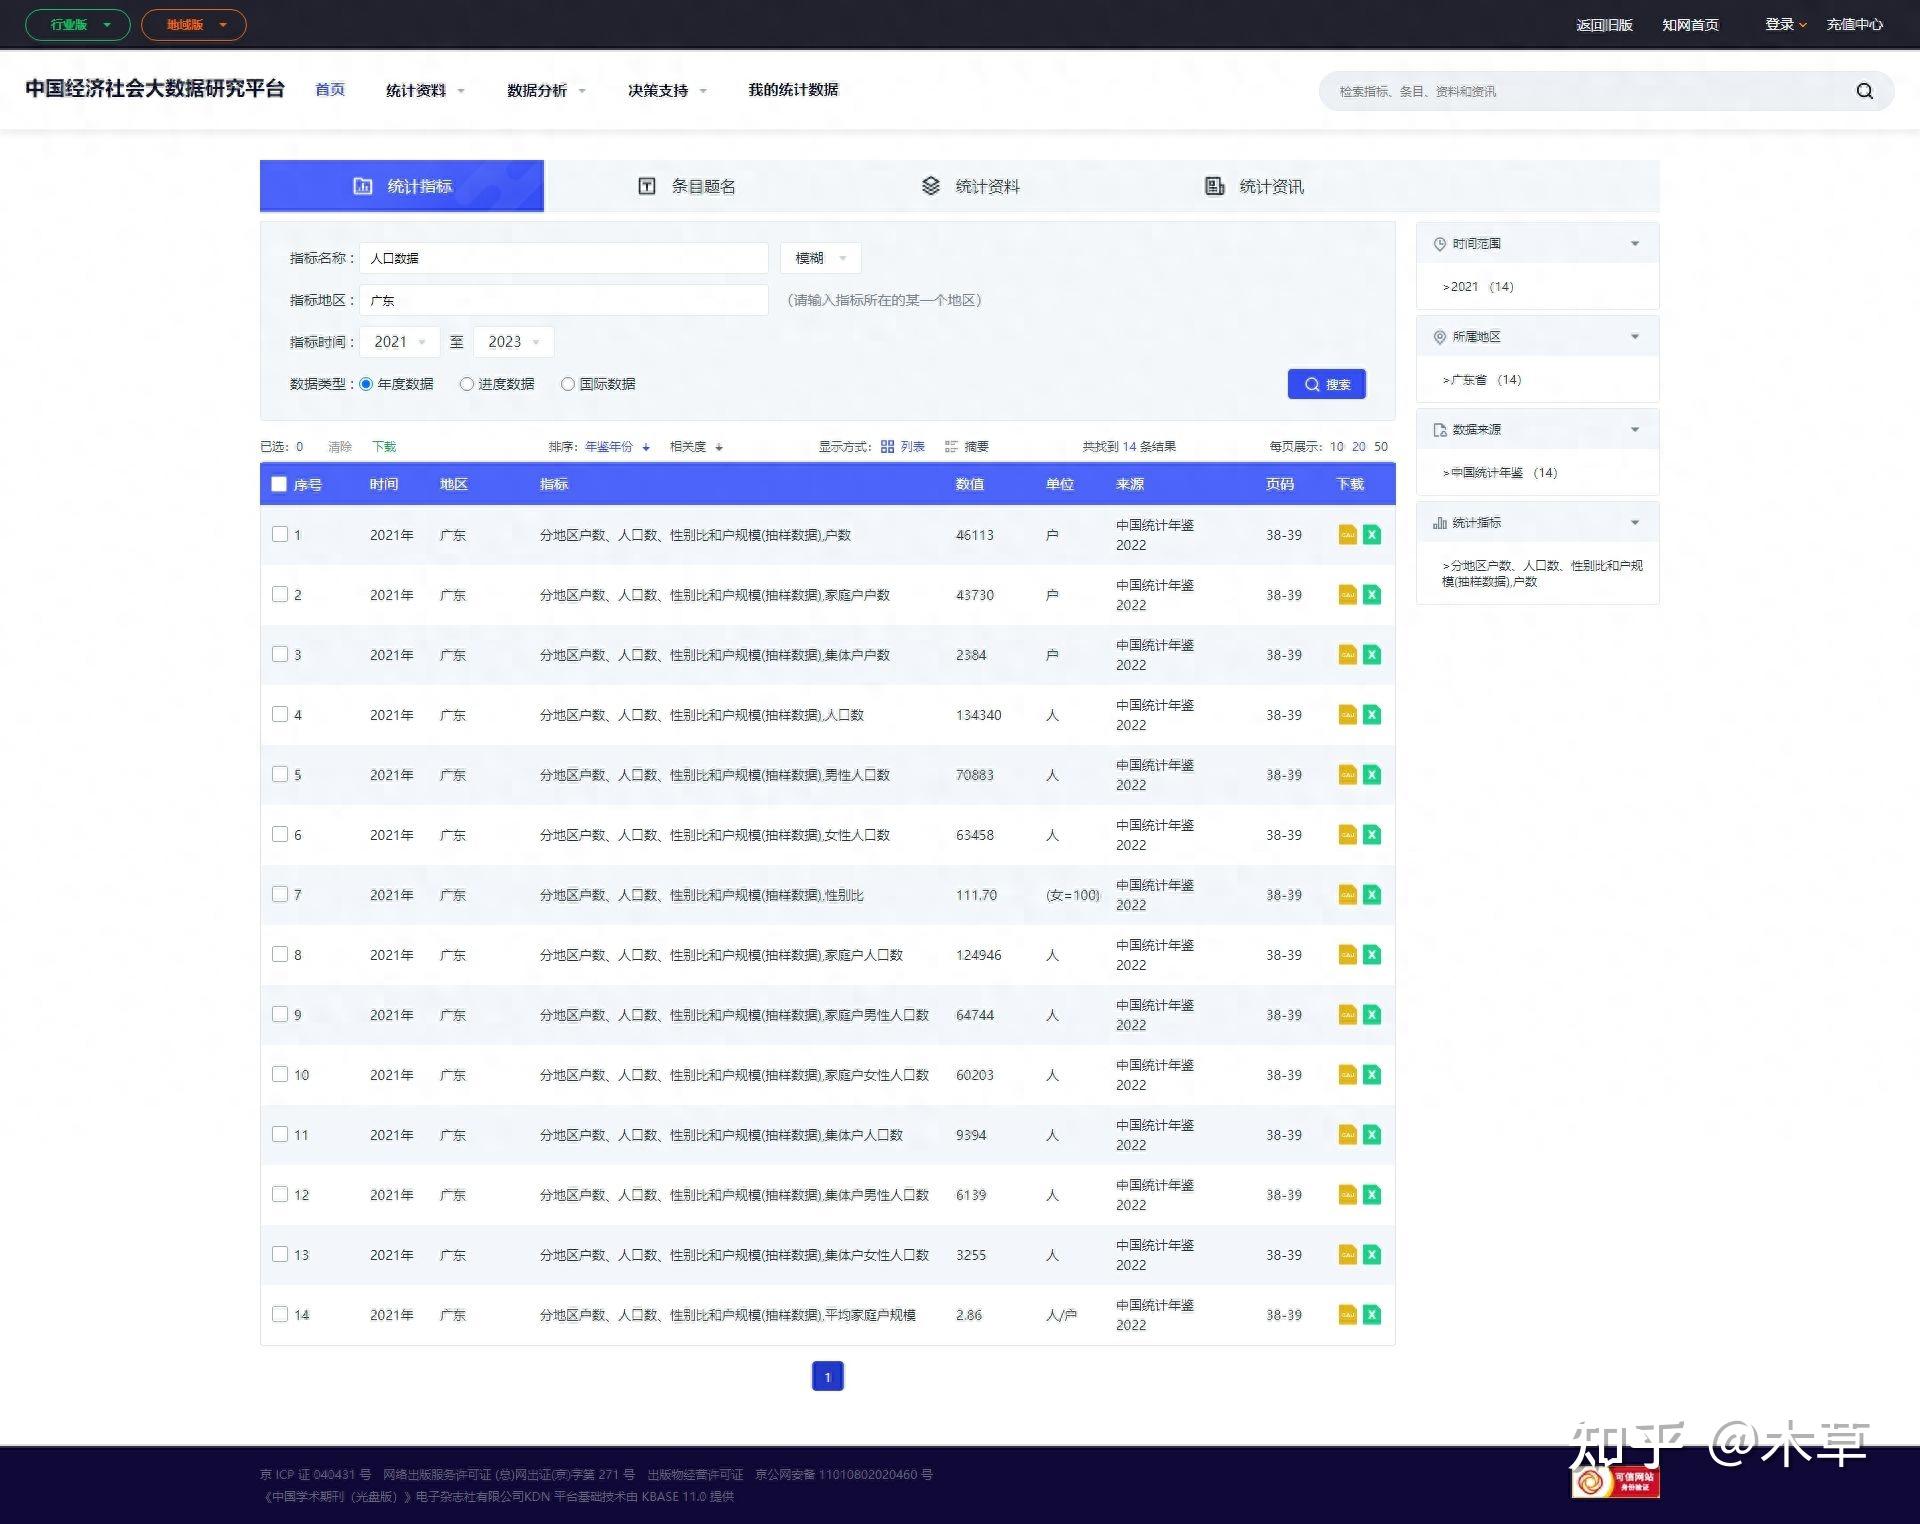Image resolution: width=1920 pixels, height=1524 pixels.
Task: Open the 2021 start year dropdown
Action: [x=399, y=342]
